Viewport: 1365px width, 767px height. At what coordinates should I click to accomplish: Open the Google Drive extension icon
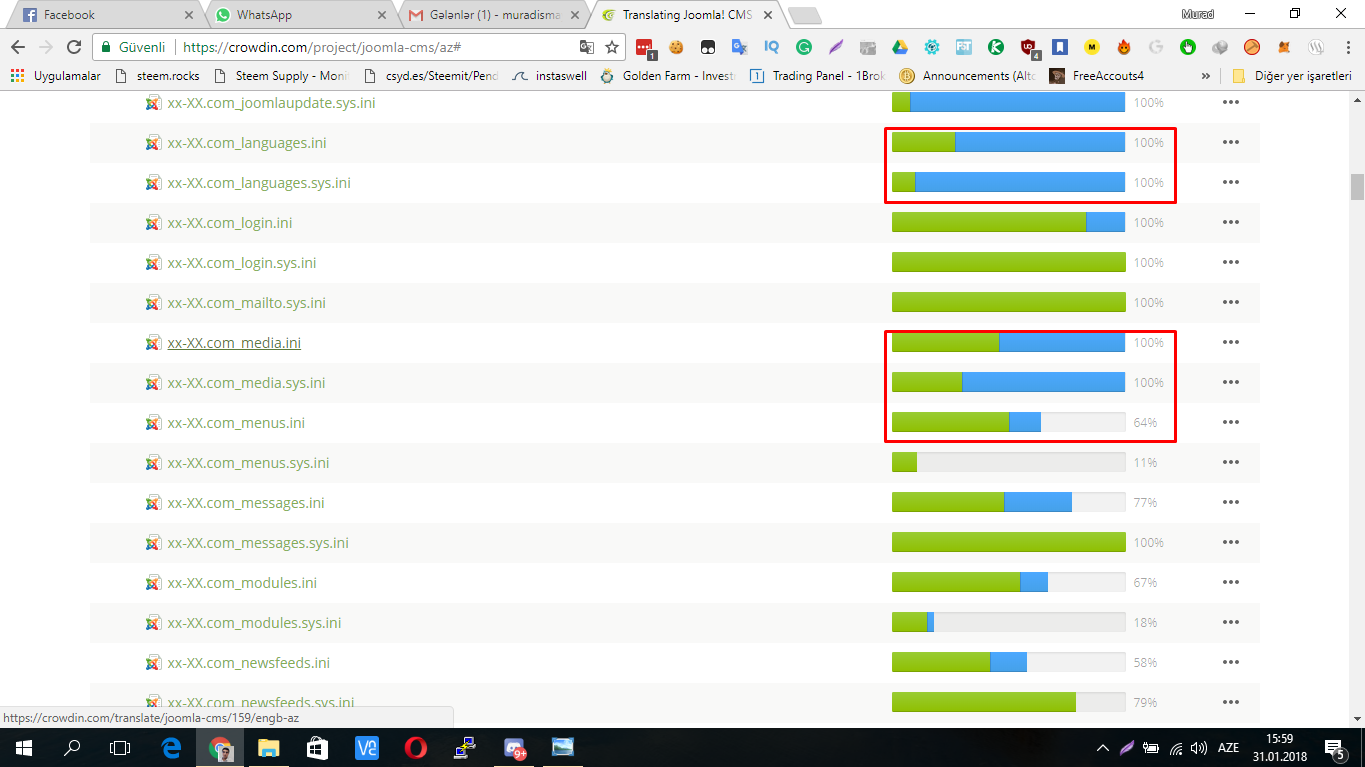pyautogui.click(x=899, y=47)
